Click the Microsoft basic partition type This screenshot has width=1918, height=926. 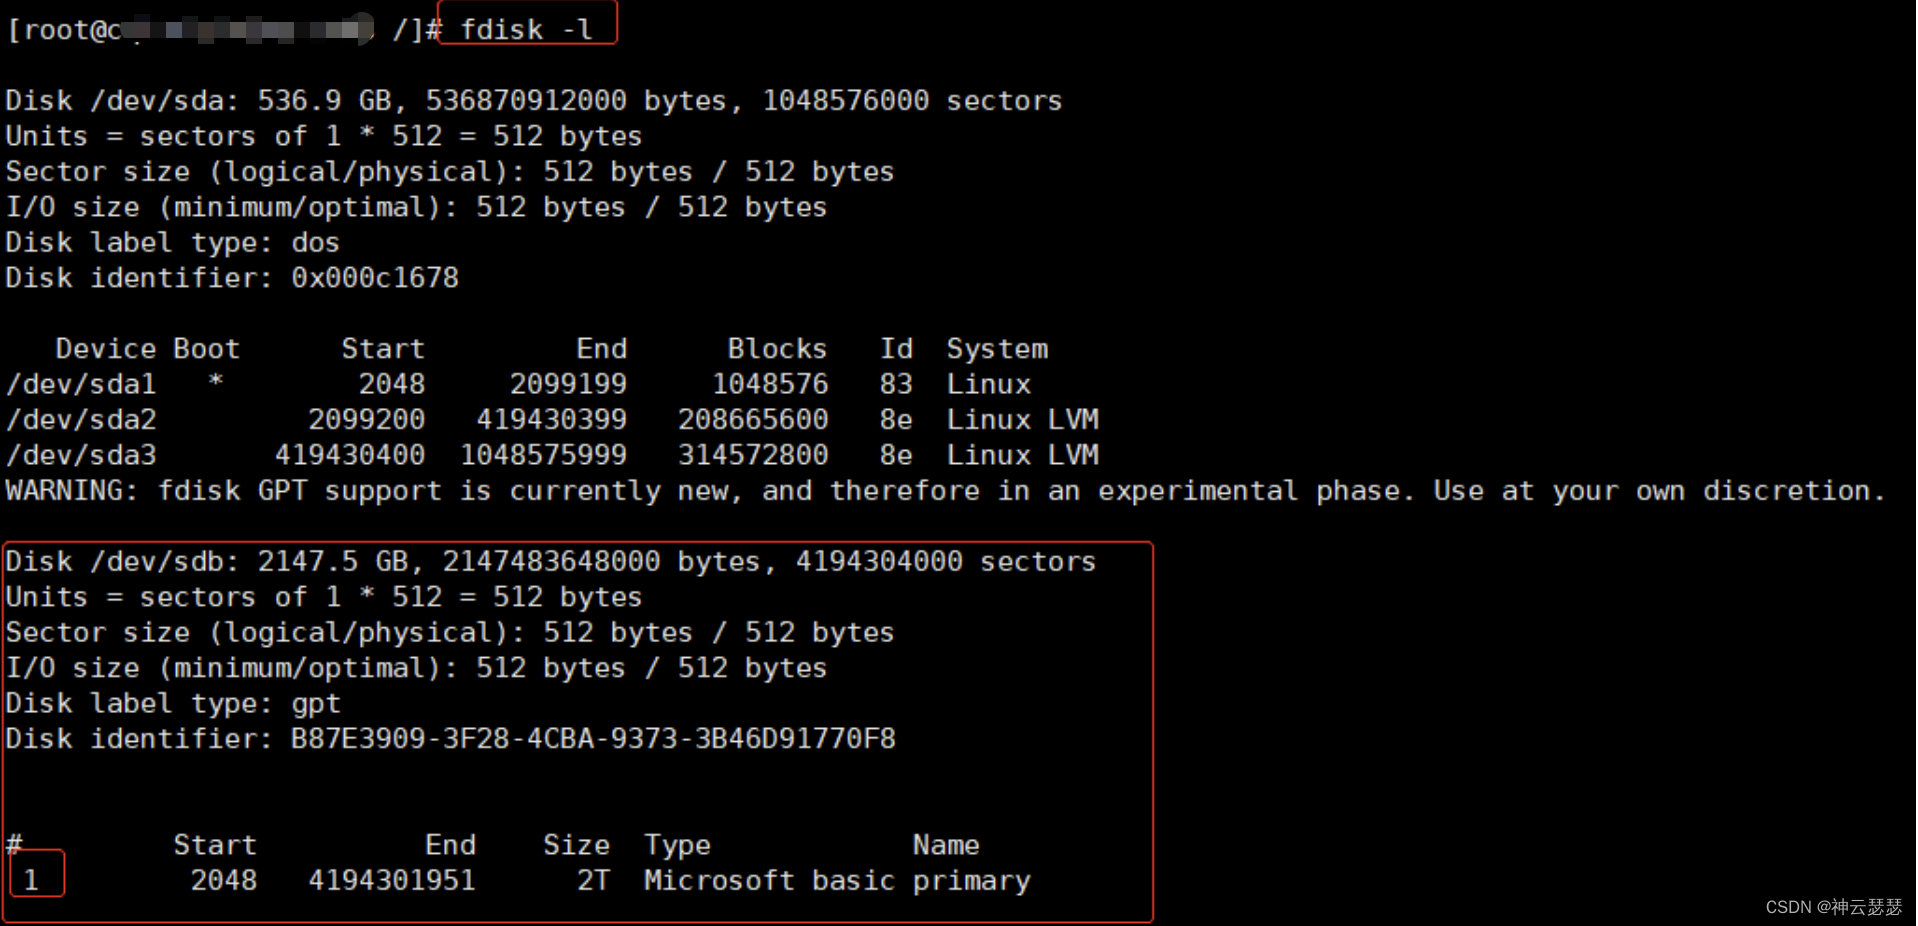(768, 880)
